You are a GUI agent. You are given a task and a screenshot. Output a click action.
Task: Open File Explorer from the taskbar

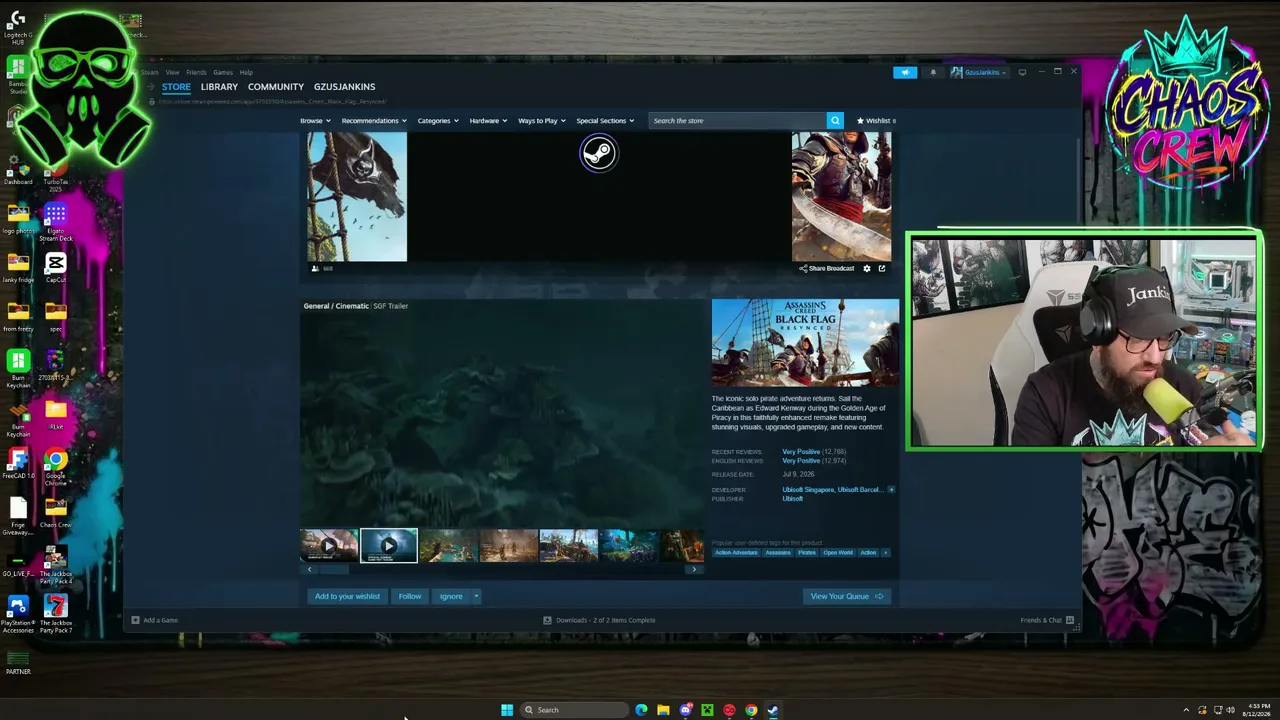coord(663,710)
